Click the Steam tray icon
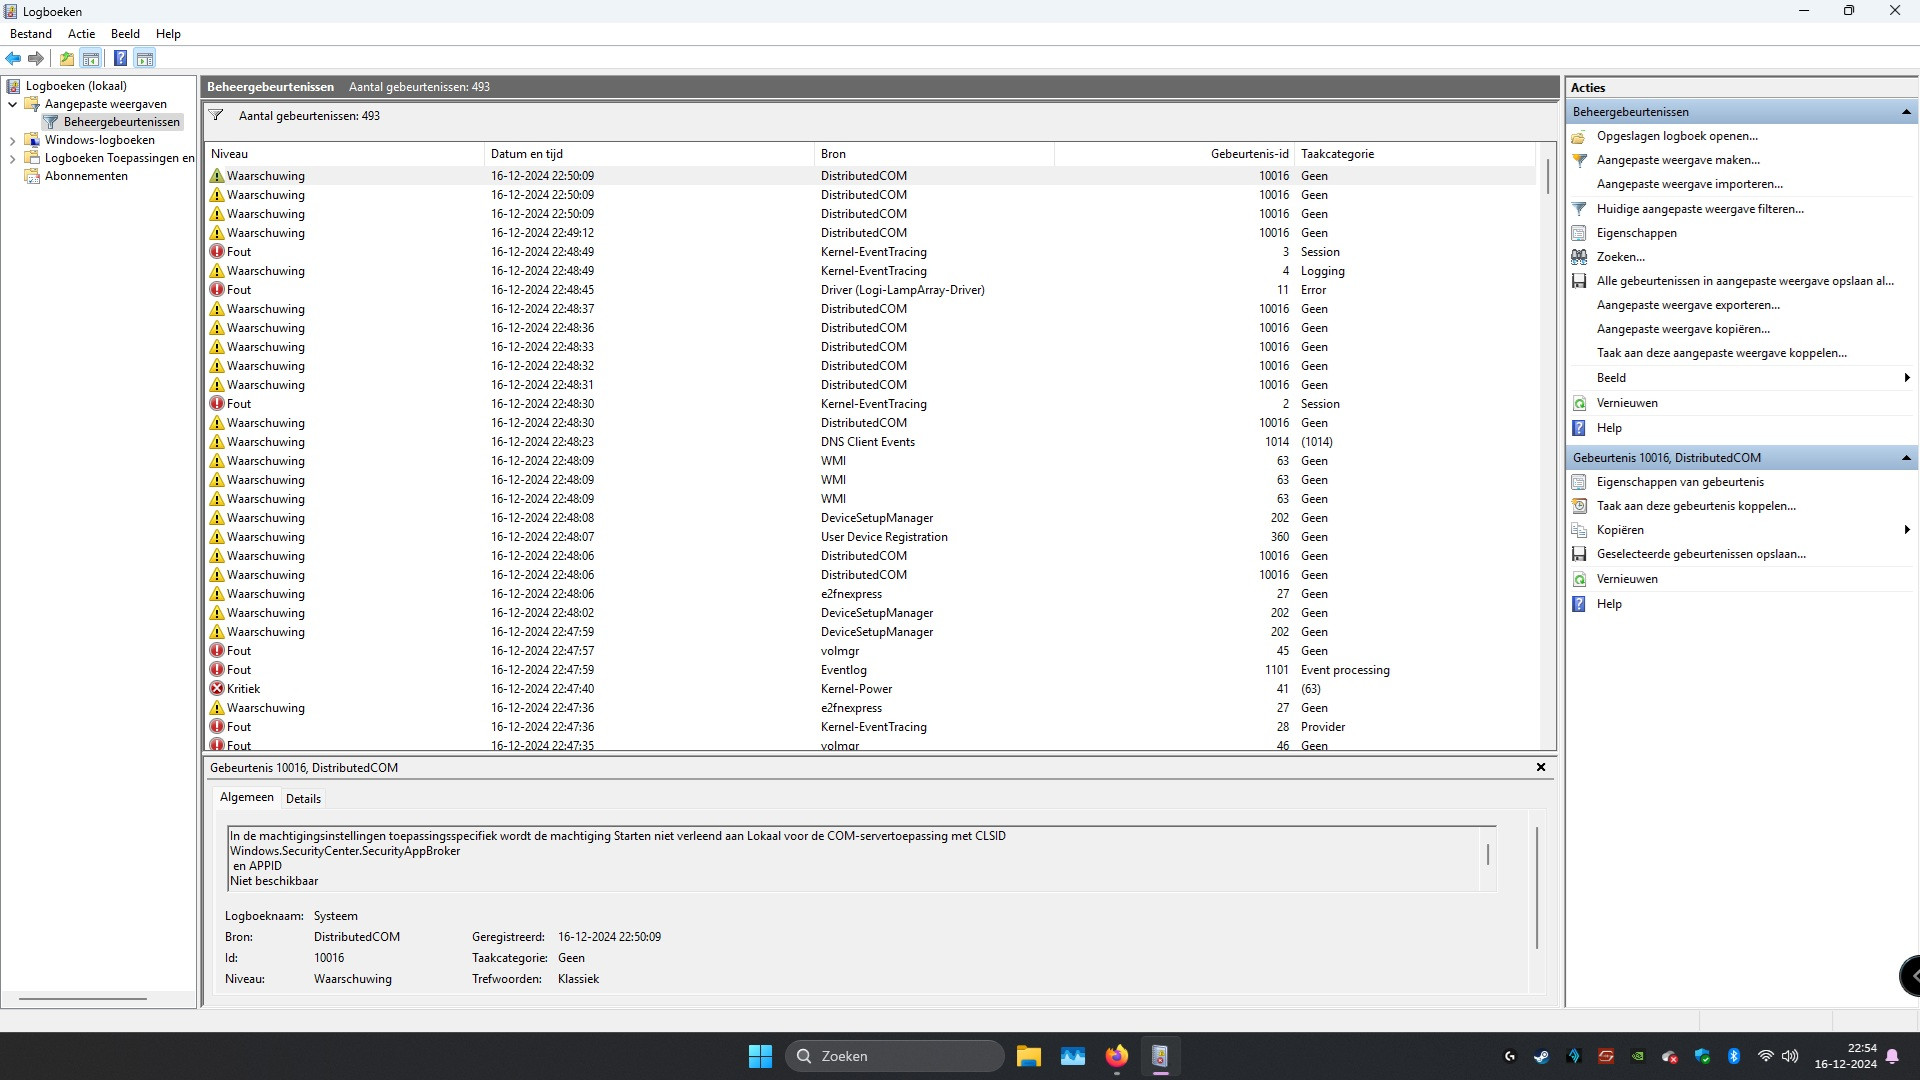 pyautogui.click(x=1541, y=1056)
